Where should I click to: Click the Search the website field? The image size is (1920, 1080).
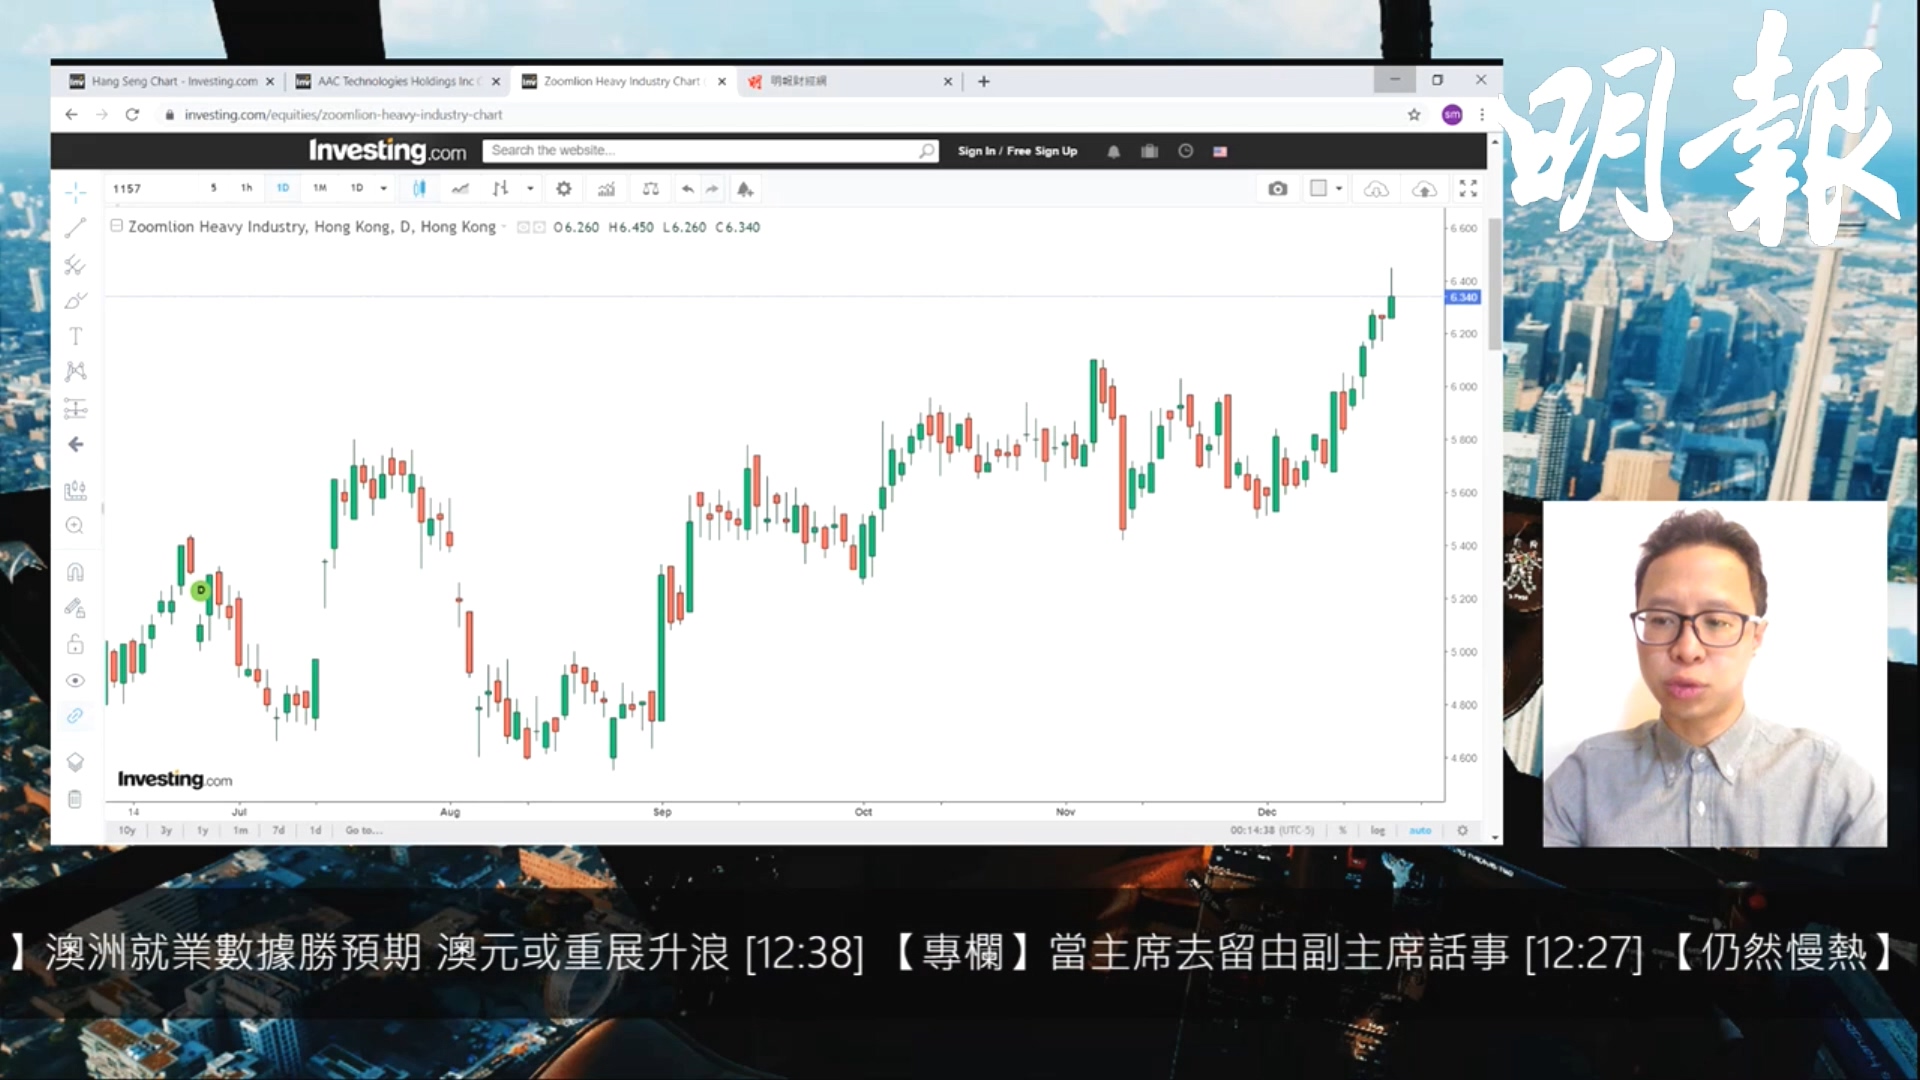710,150
